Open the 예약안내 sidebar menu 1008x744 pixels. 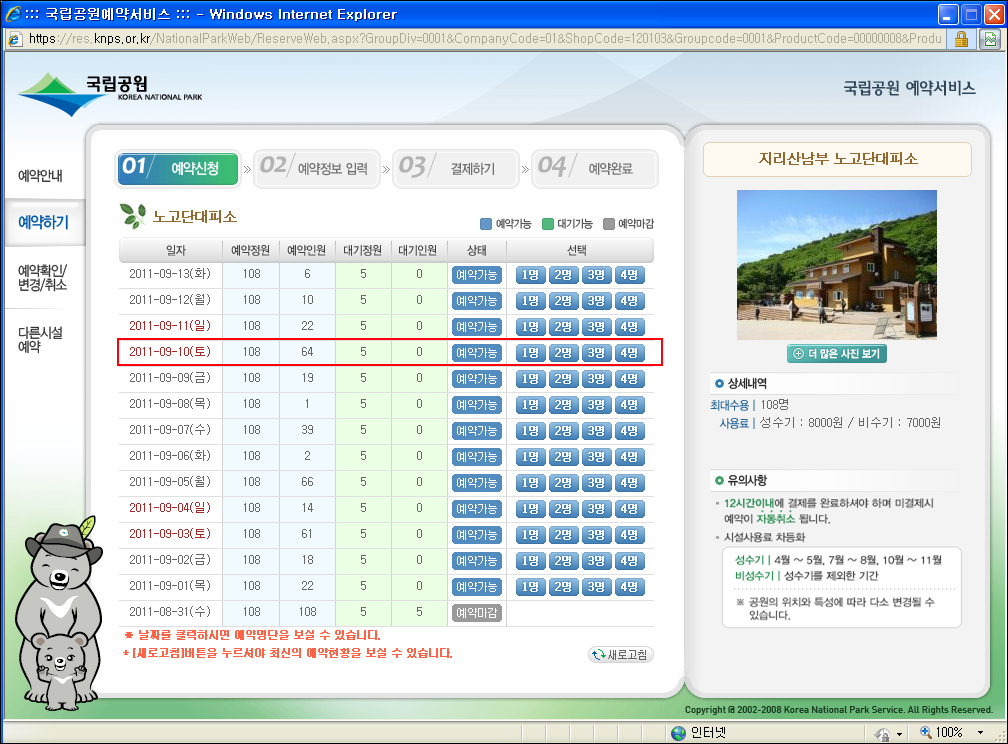click(x=41, y=176)
